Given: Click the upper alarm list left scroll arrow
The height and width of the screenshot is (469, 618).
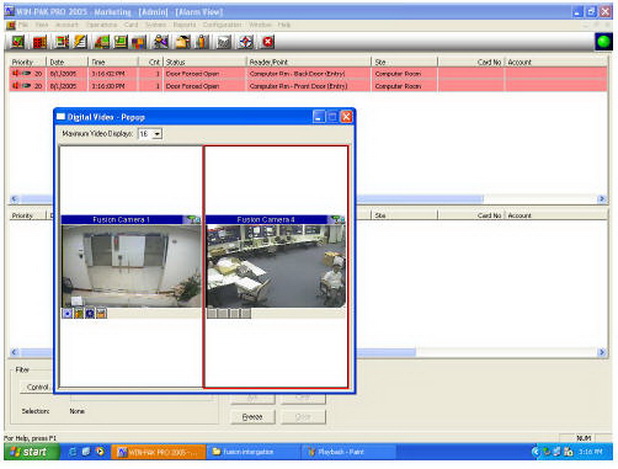Looking at the screenshot, I should coord(14,199).
